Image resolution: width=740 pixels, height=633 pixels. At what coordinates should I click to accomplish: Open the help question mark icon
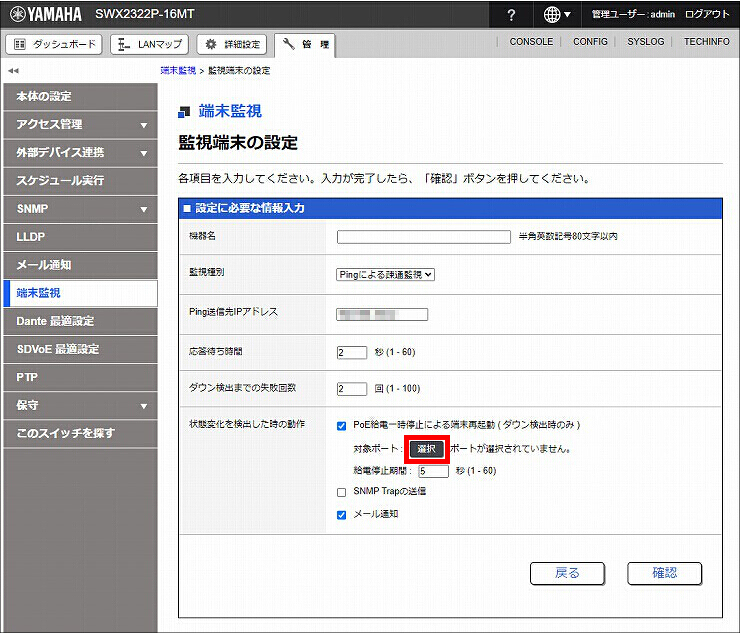511,15
